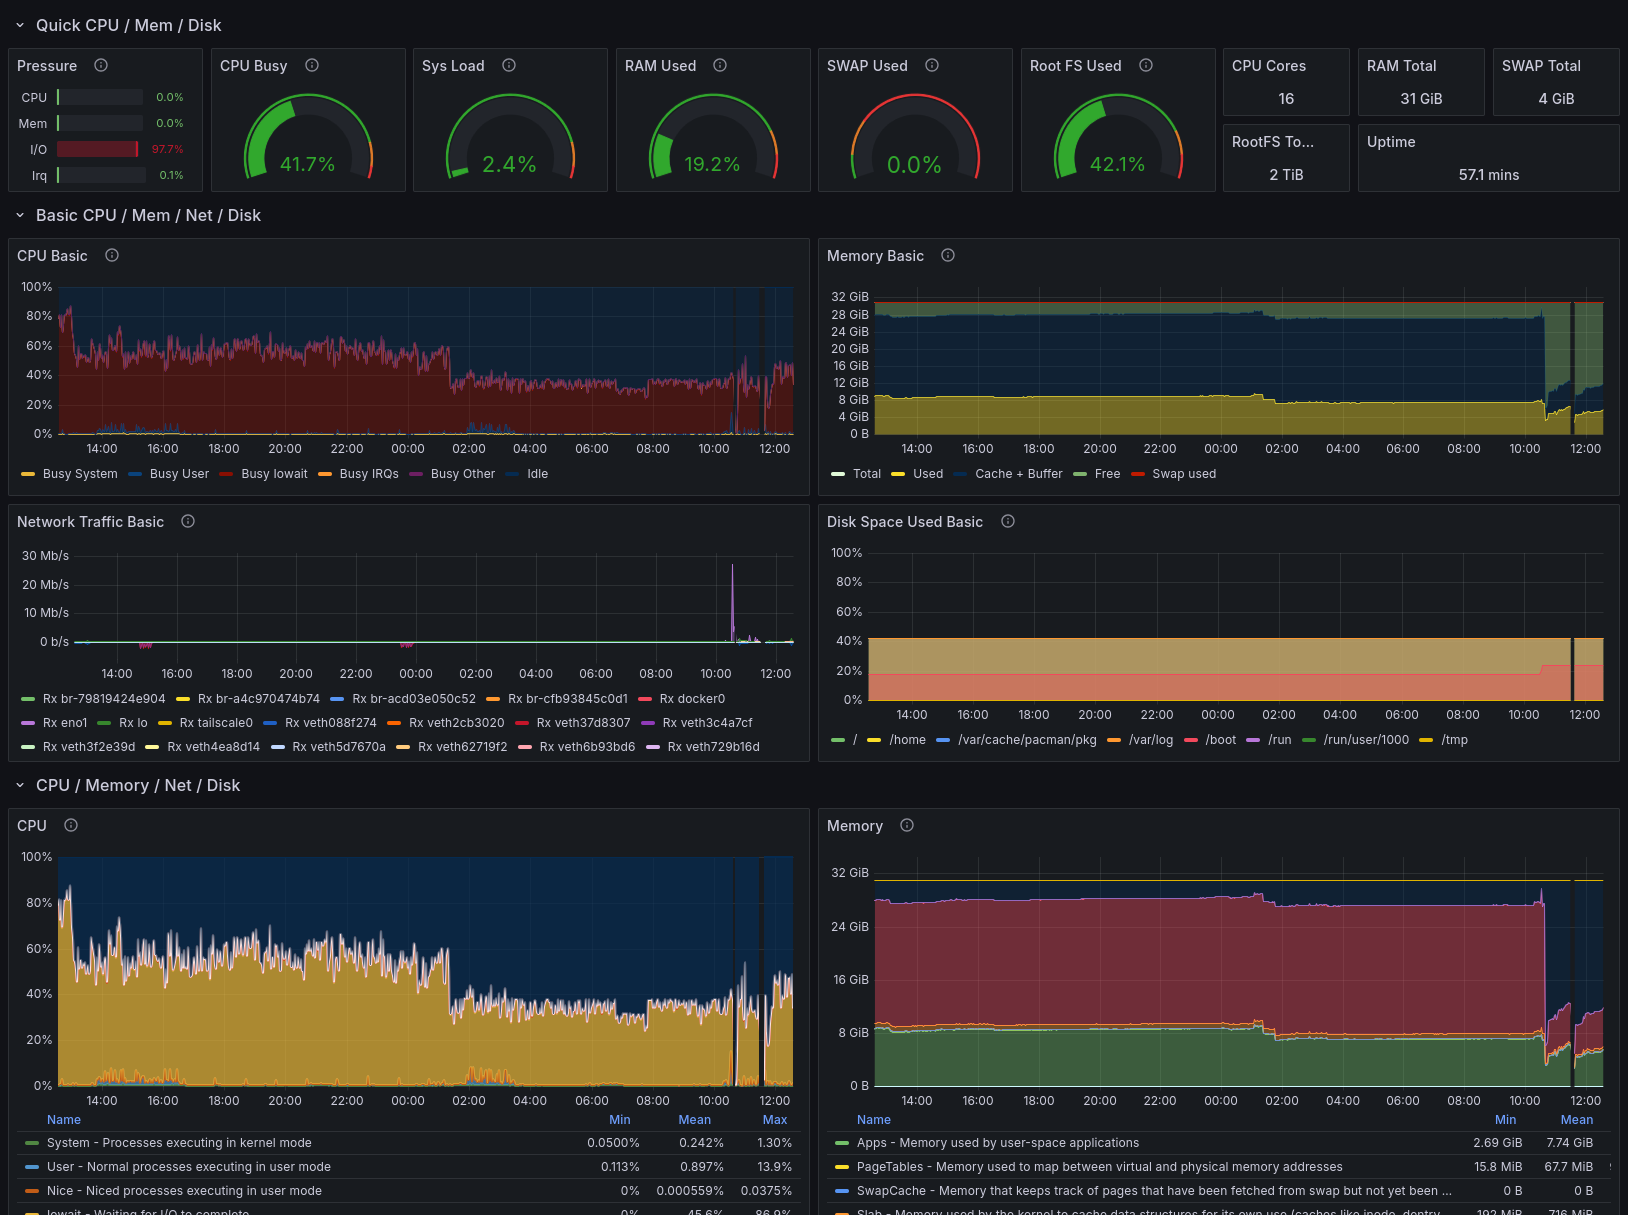Image resolution: width=1628 pixels, height=1215 pixels.
Task: Sort CPU legend table by Mean column
Action: pos(694,1120)
